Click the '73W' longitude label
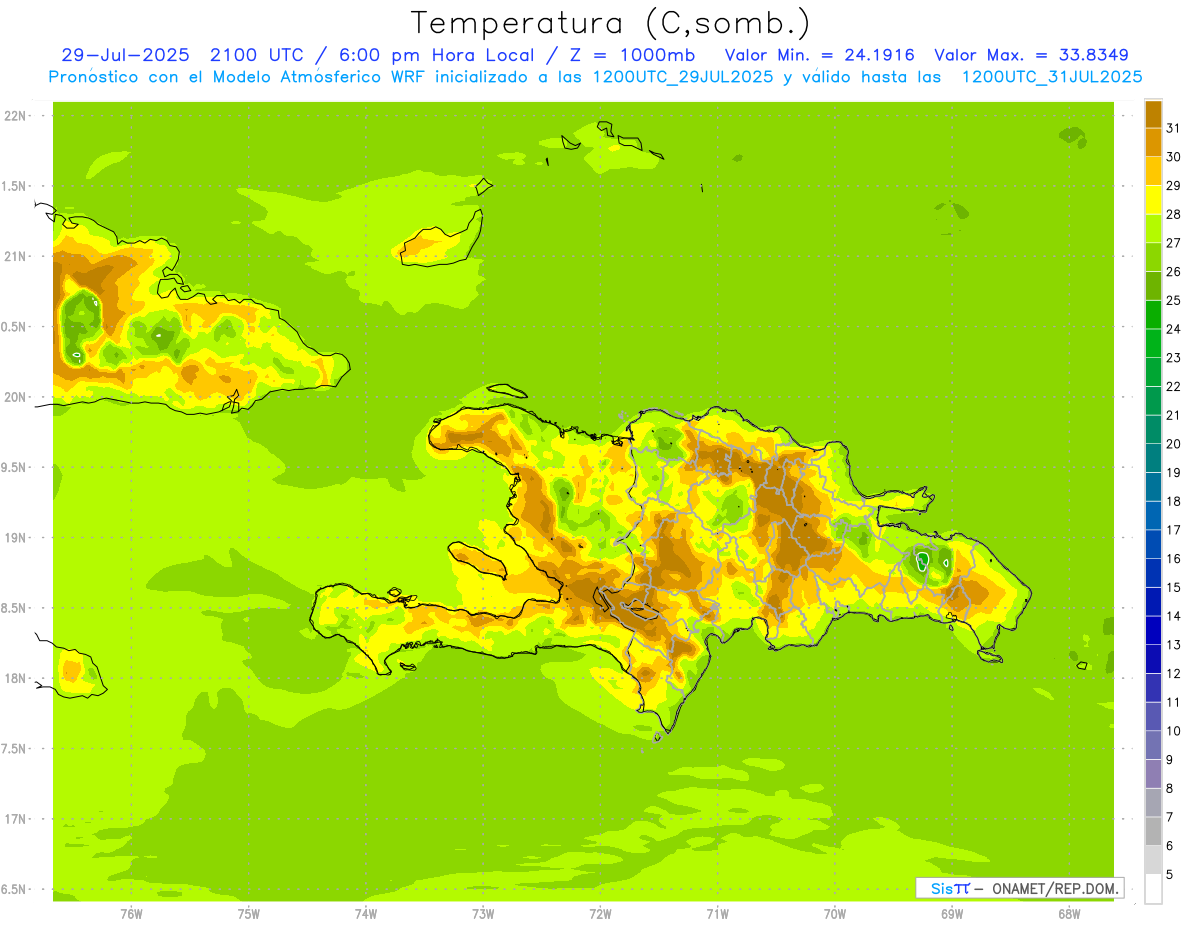 (483, 913)
